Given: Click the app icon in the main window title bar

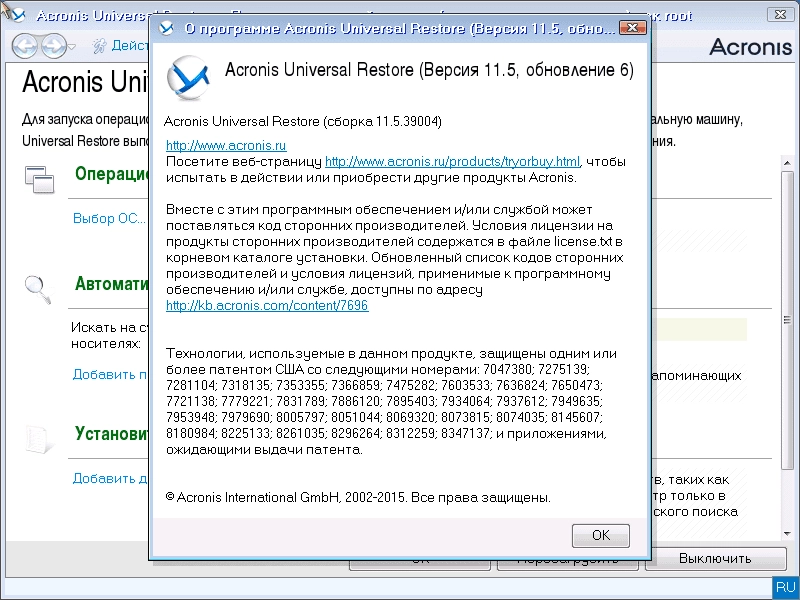Looking at the screenshot, I should tap(18, 15).
